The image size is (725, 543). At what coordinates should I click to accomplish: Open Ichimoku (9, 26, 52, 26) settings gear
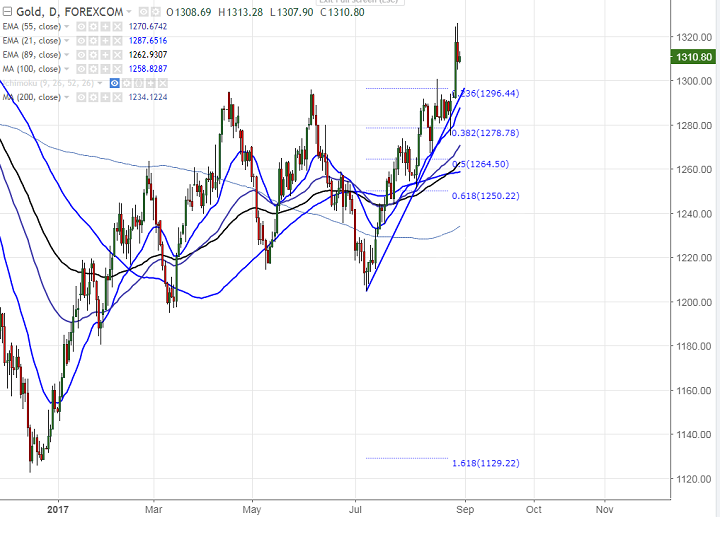[126, 83]
